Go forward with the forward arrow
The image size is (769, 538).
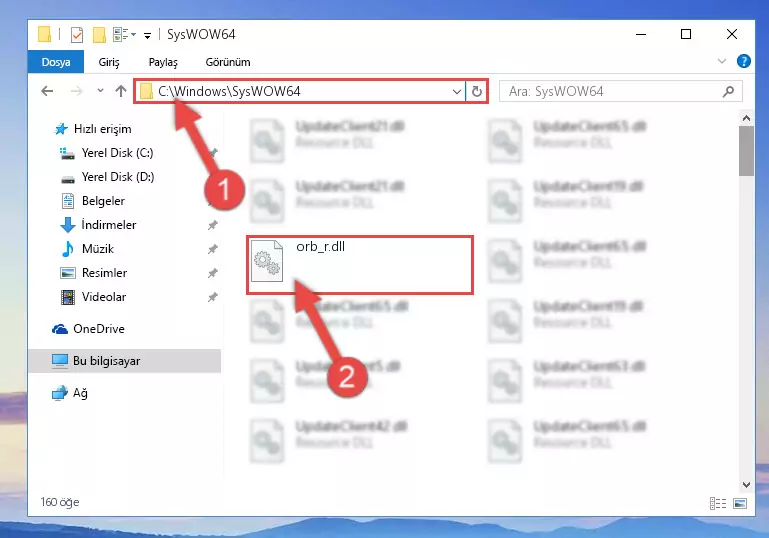click(x=77, y=91)
